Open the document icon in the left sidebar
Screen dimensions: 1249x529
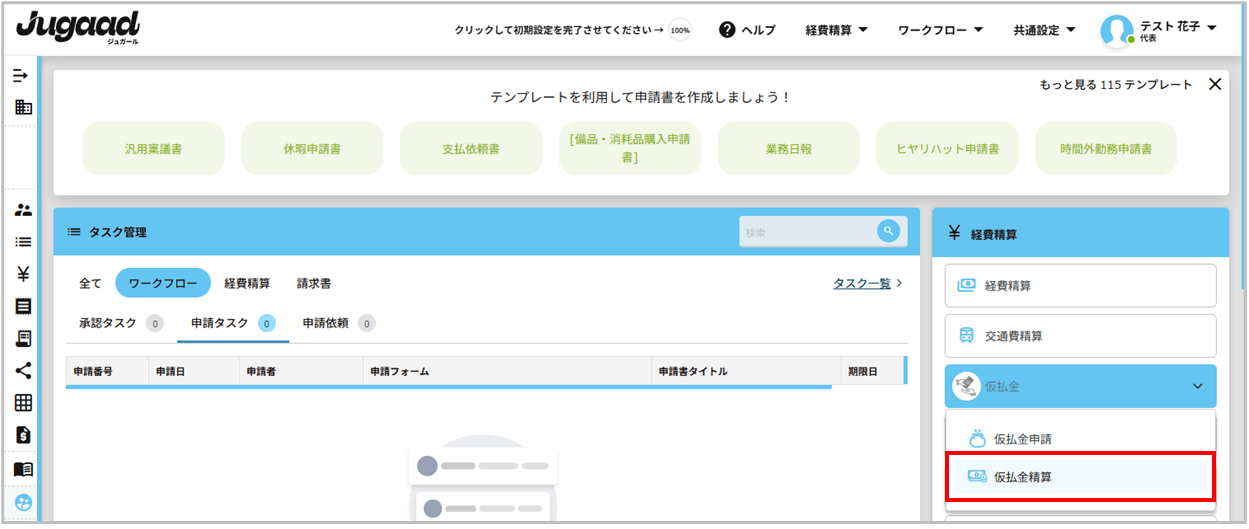[x=23, y=306]
